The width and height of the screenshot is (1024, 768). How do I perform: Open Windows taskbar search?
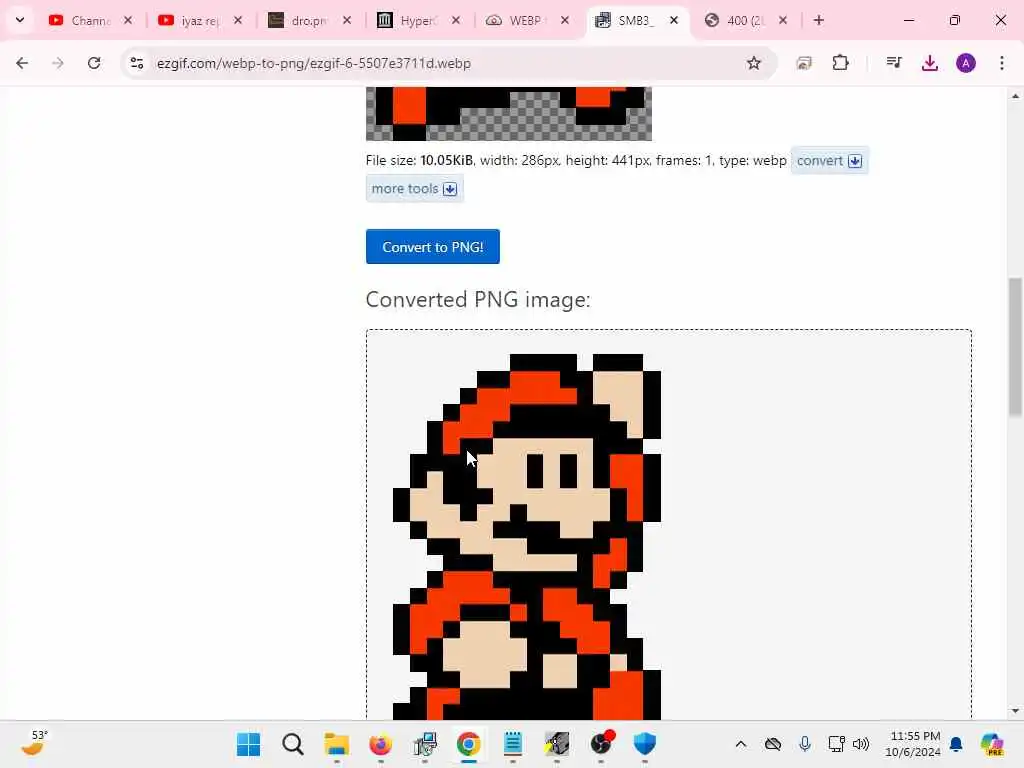[x=293, y=744]
